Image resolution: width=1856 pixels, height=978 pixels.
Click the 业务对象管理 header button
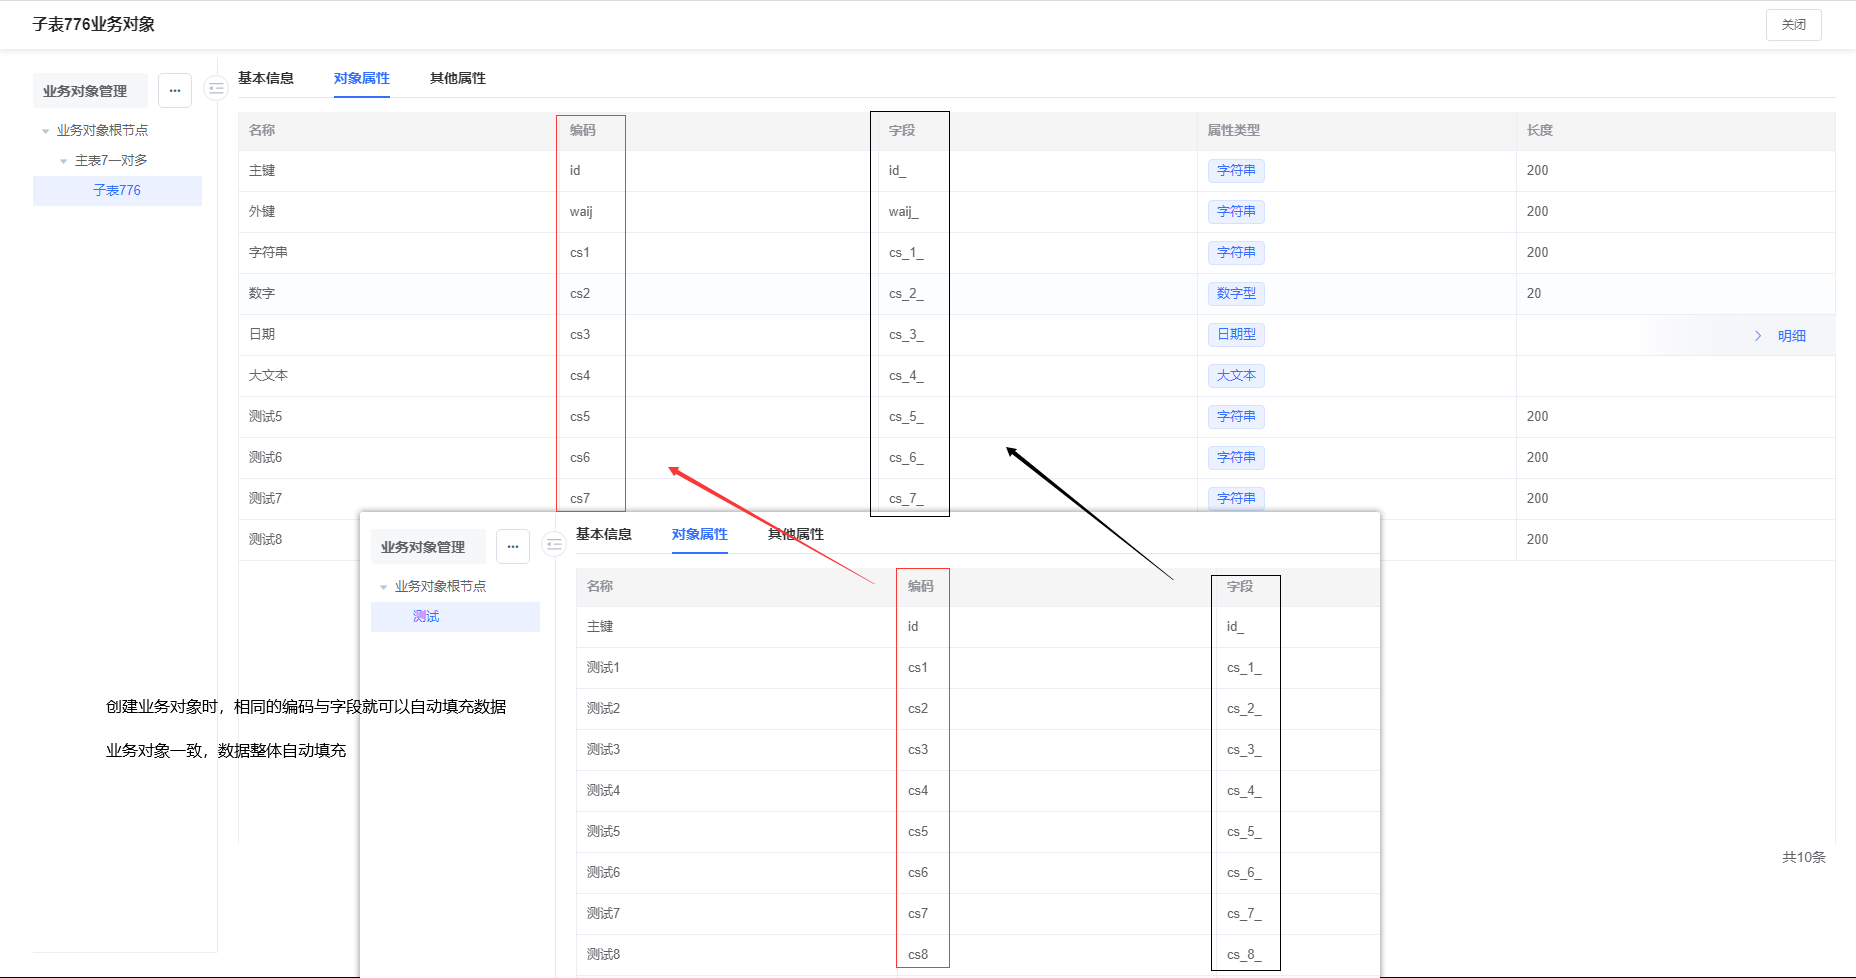point(86,91)
